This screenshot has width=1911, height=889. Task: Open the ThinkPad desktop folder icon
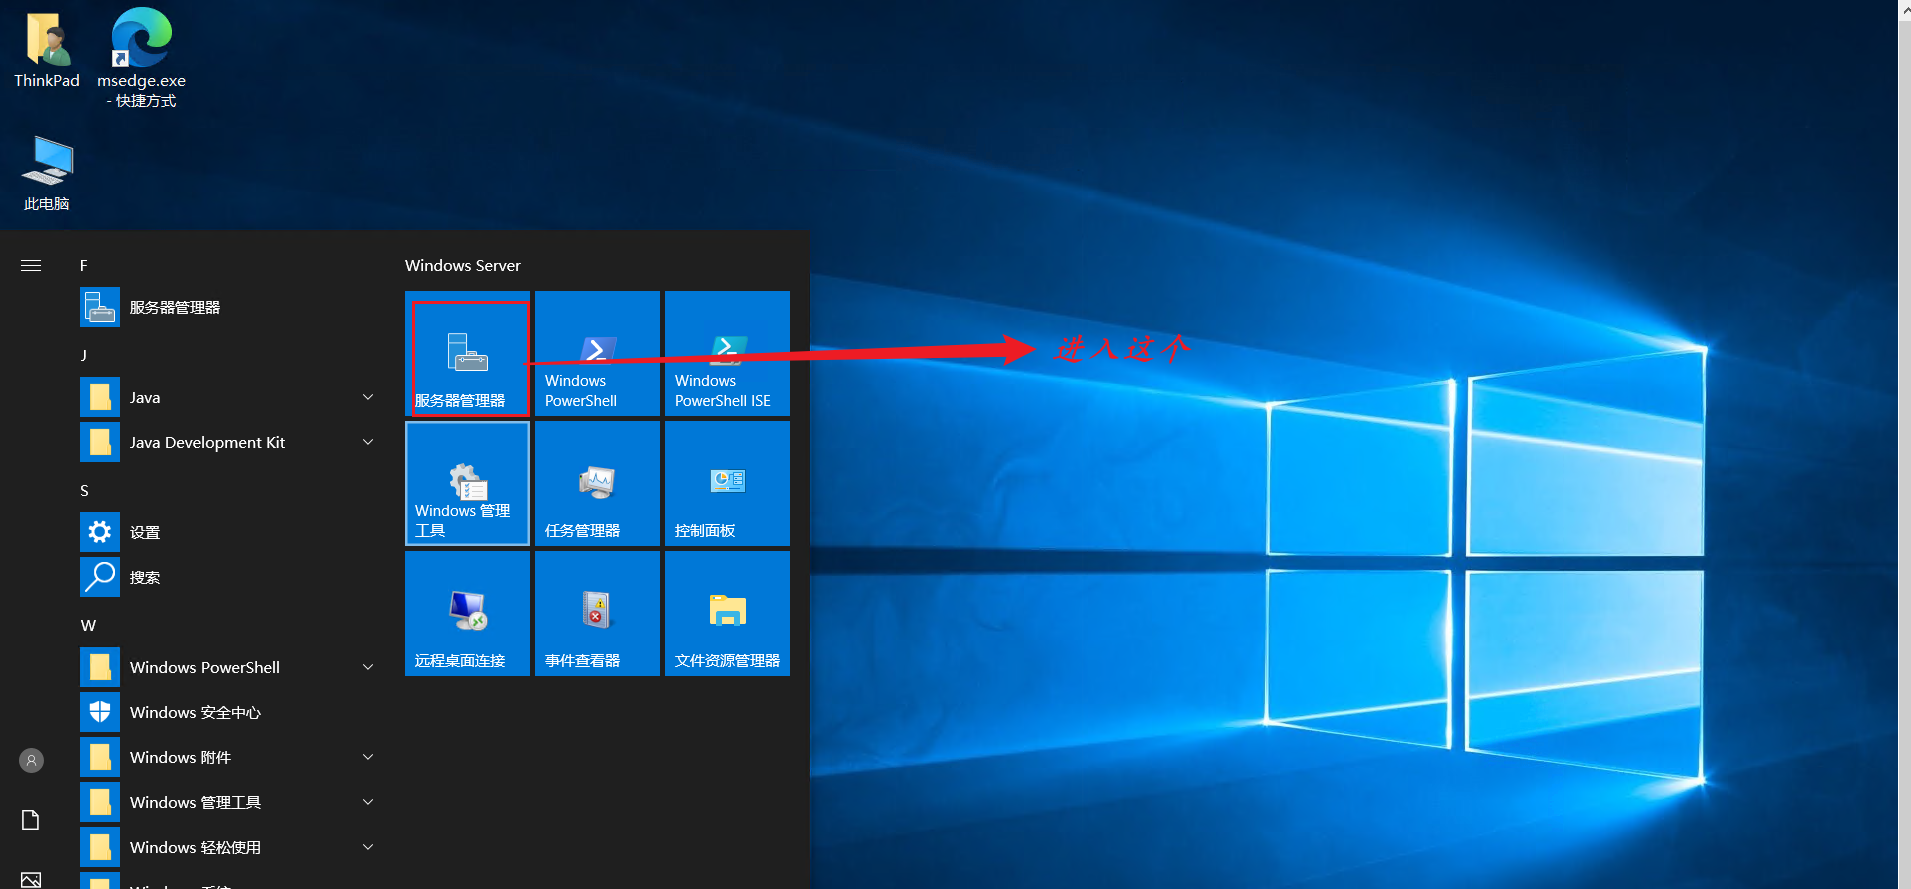pyautogui.click(x=46, y=50)
